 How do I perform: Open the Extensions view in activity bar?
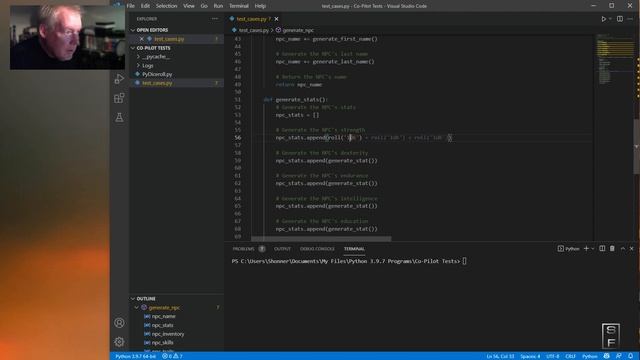pos(119,98)
